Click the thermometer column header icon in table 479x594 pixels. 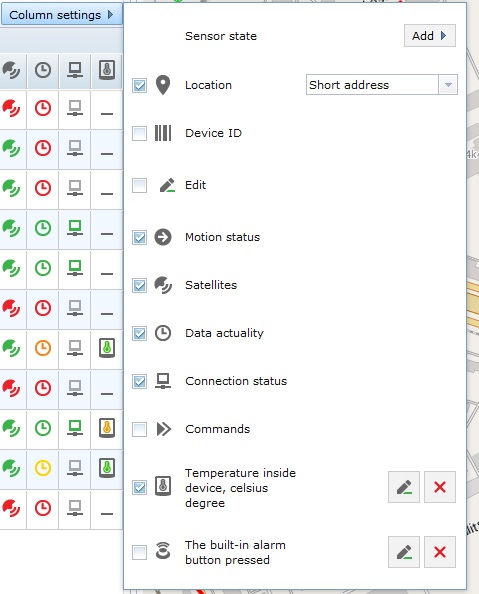107,70
